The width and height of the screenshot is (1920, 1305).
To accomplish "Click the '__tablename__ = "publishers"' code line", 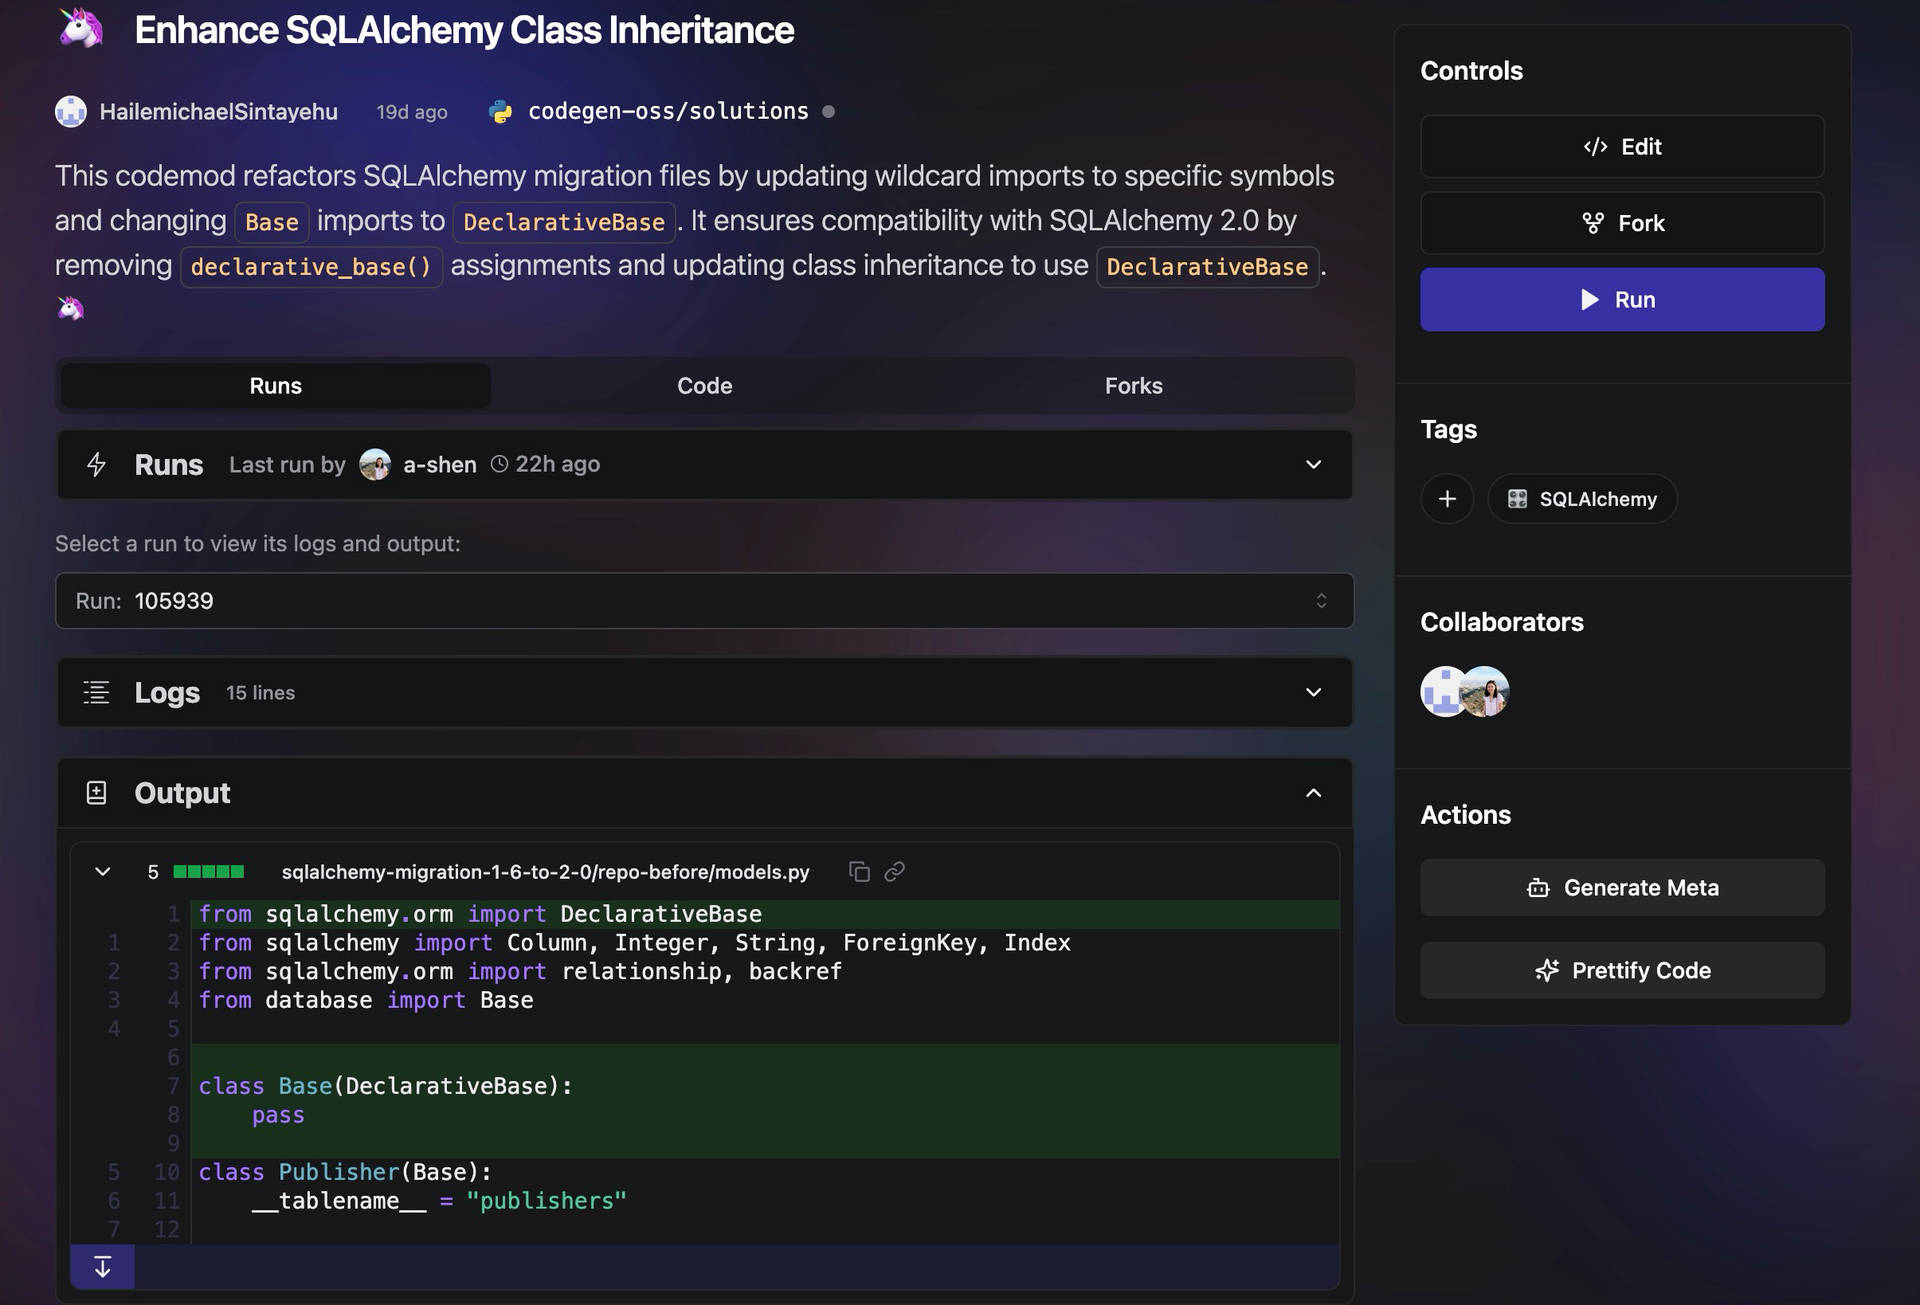I will 439,1200.
